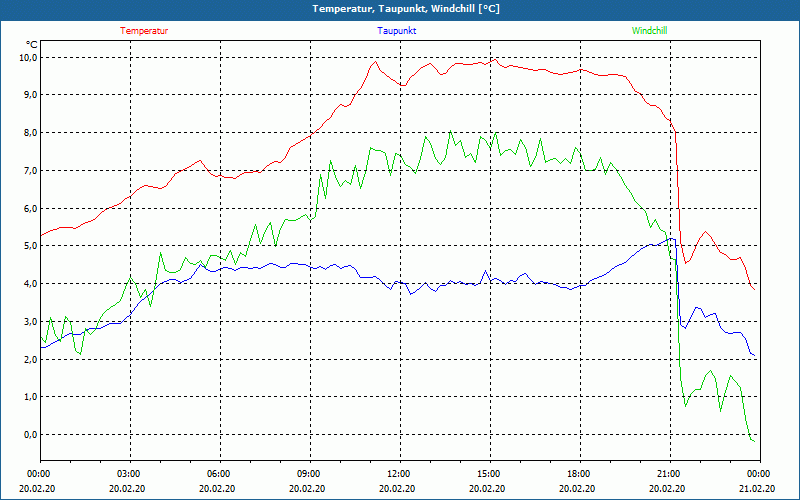The image size is (800, 500).
Task: Click the '3,0' y-axis value
Action: [31, 321]
